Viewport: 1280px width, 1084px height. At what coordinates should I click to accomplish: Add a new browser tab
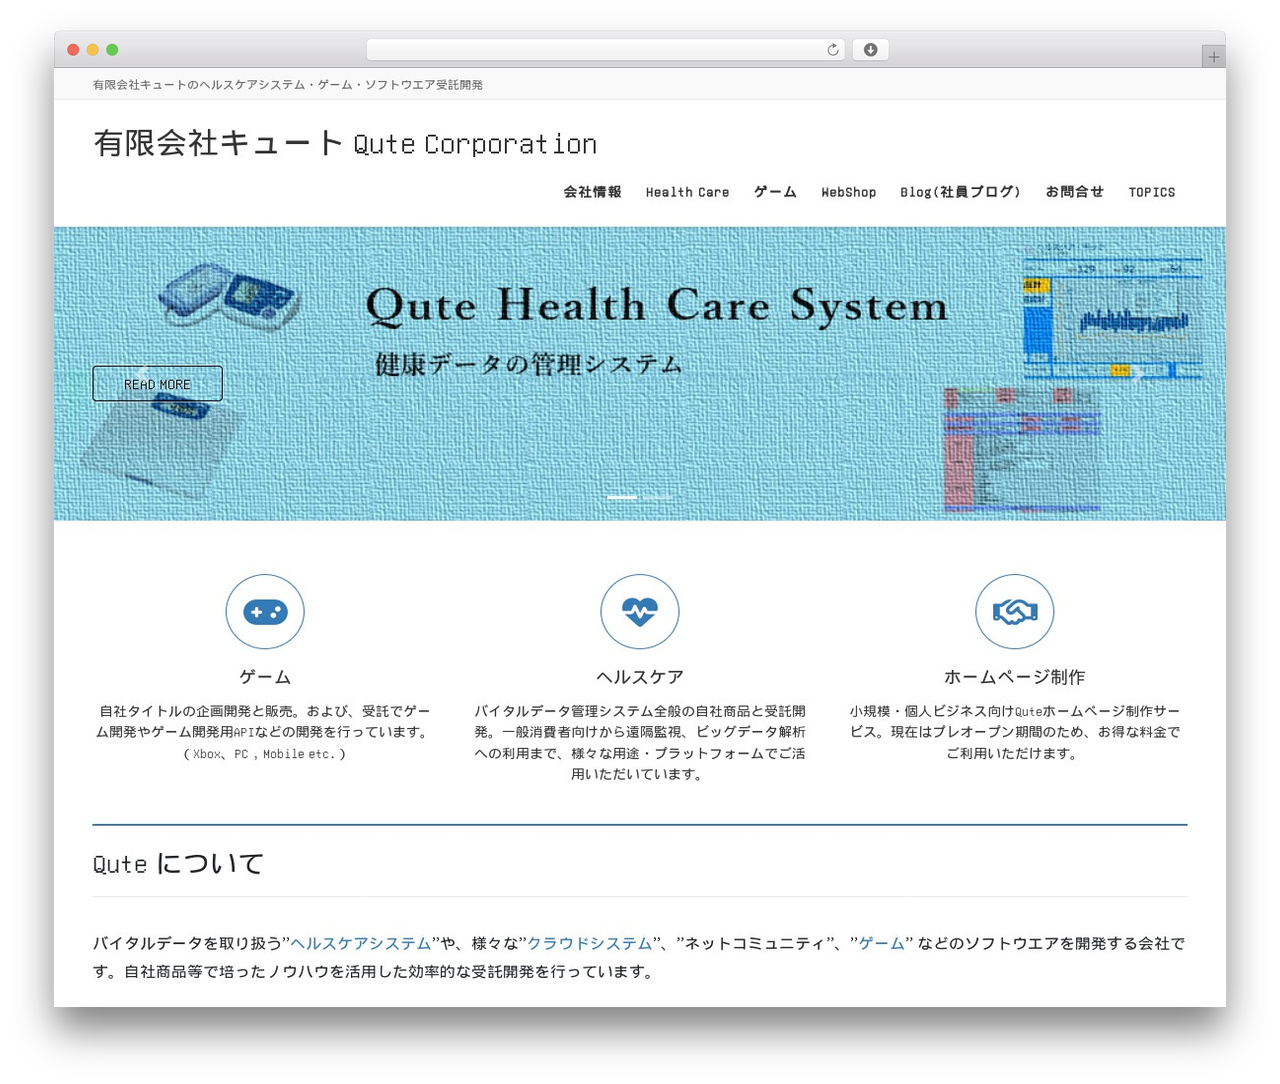coord(1213,57)
